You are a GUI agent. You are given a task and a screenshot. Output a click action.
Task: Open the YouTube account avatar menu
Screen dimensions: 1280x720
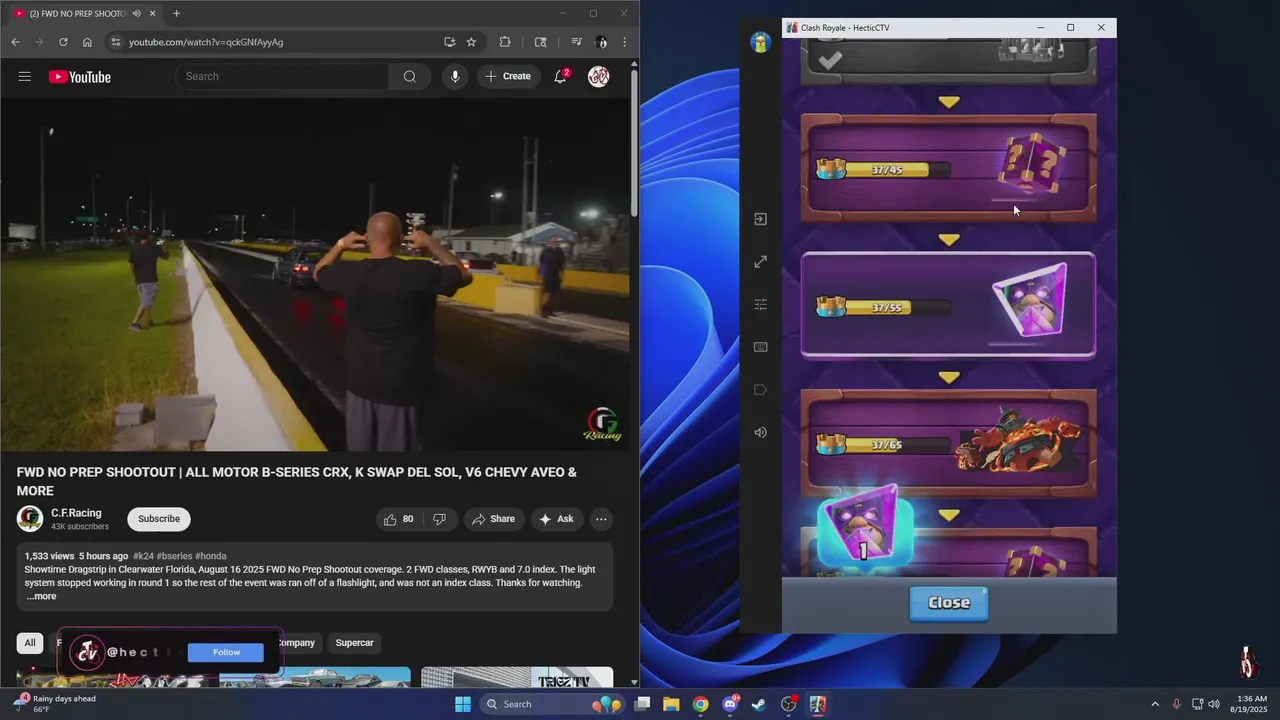click(599, 77)
